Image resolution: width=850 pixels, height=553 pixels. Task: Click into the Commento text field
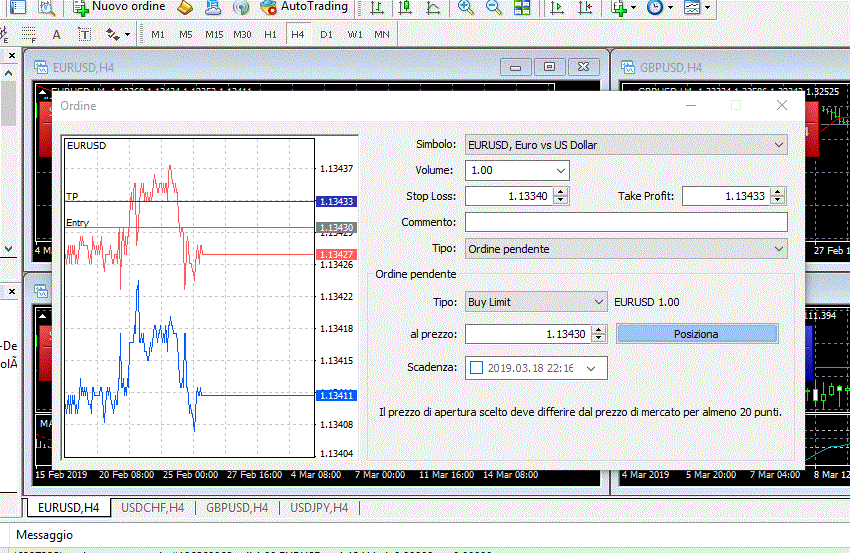coord(625,222)
